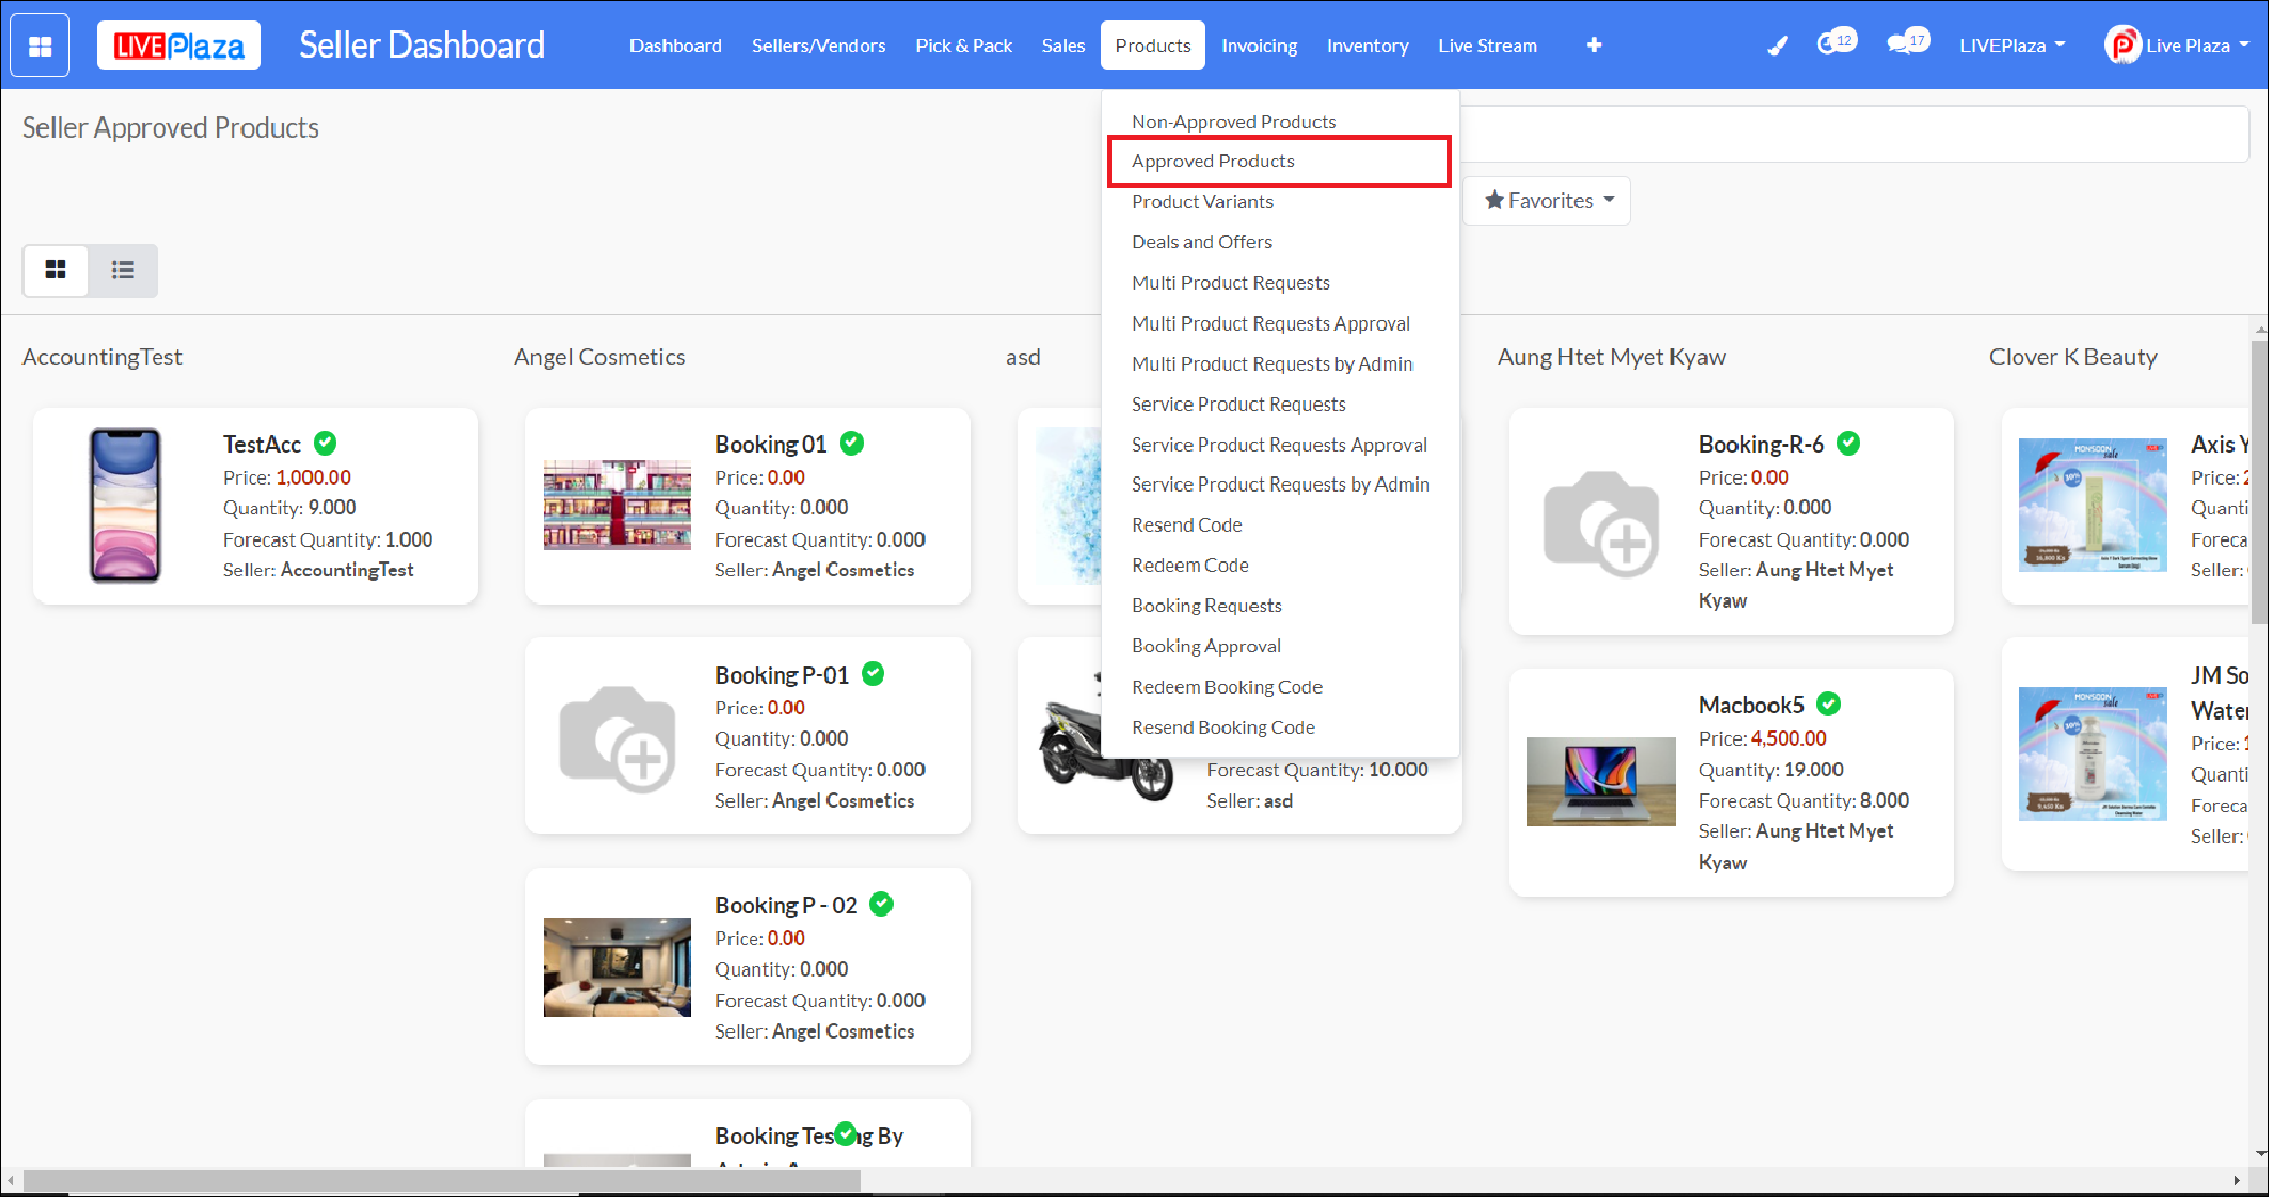Open the TestAcc phone thumbnail
The height and width of the screenshot is (1197, 2269).
click(125, 506)
